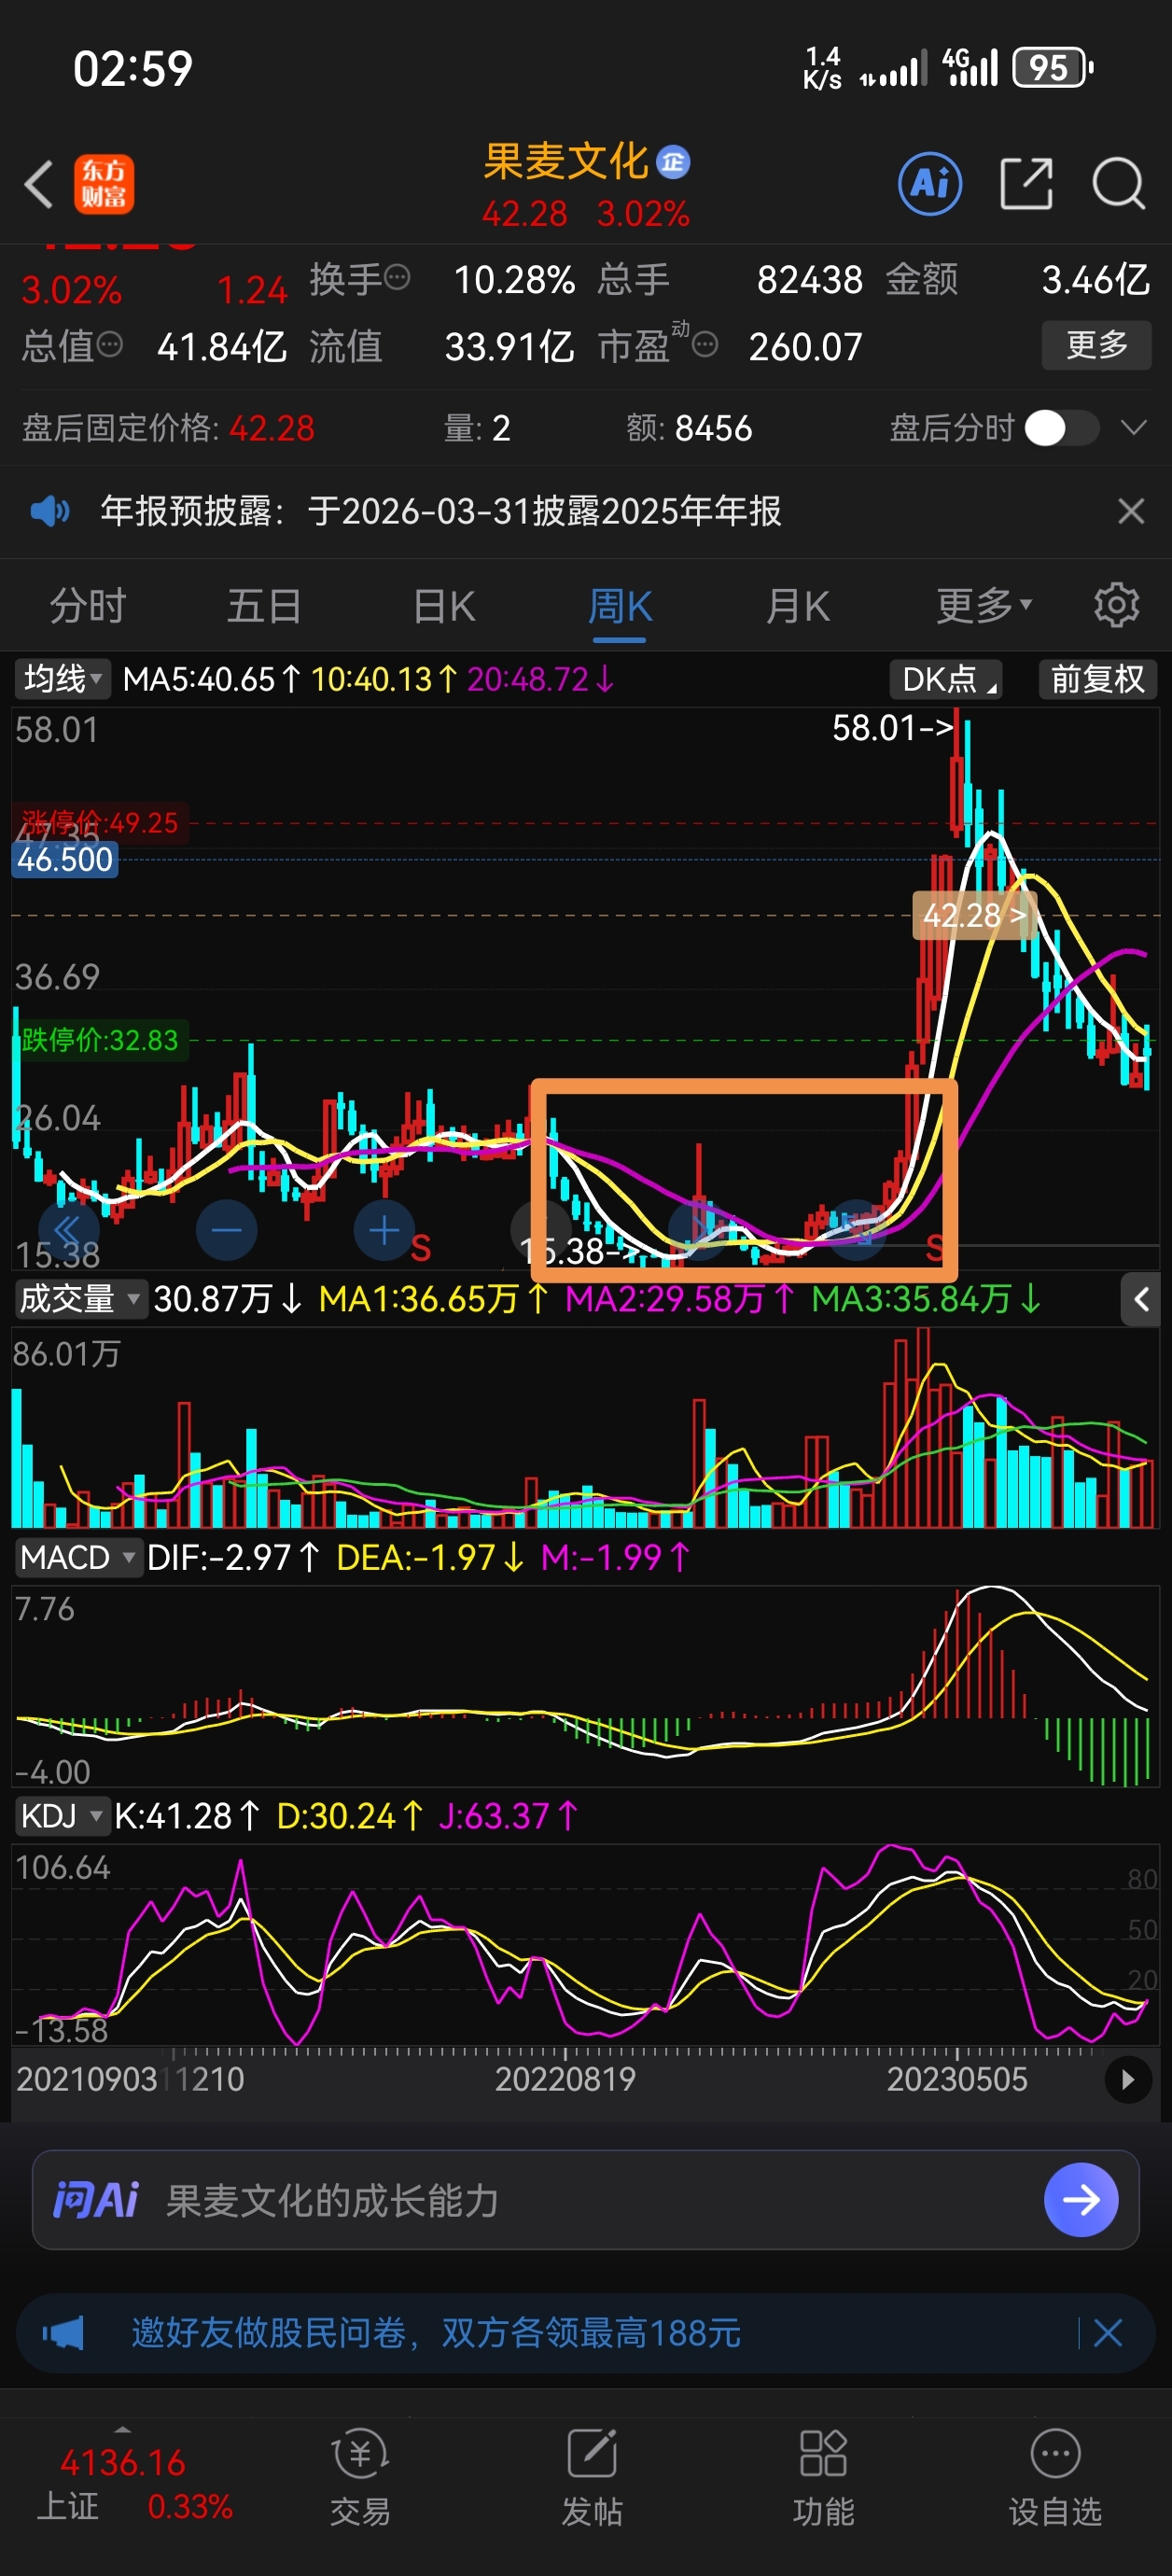Collapse indicator panel with left chevron
The image size is (1172, 2576).
1141,1299
